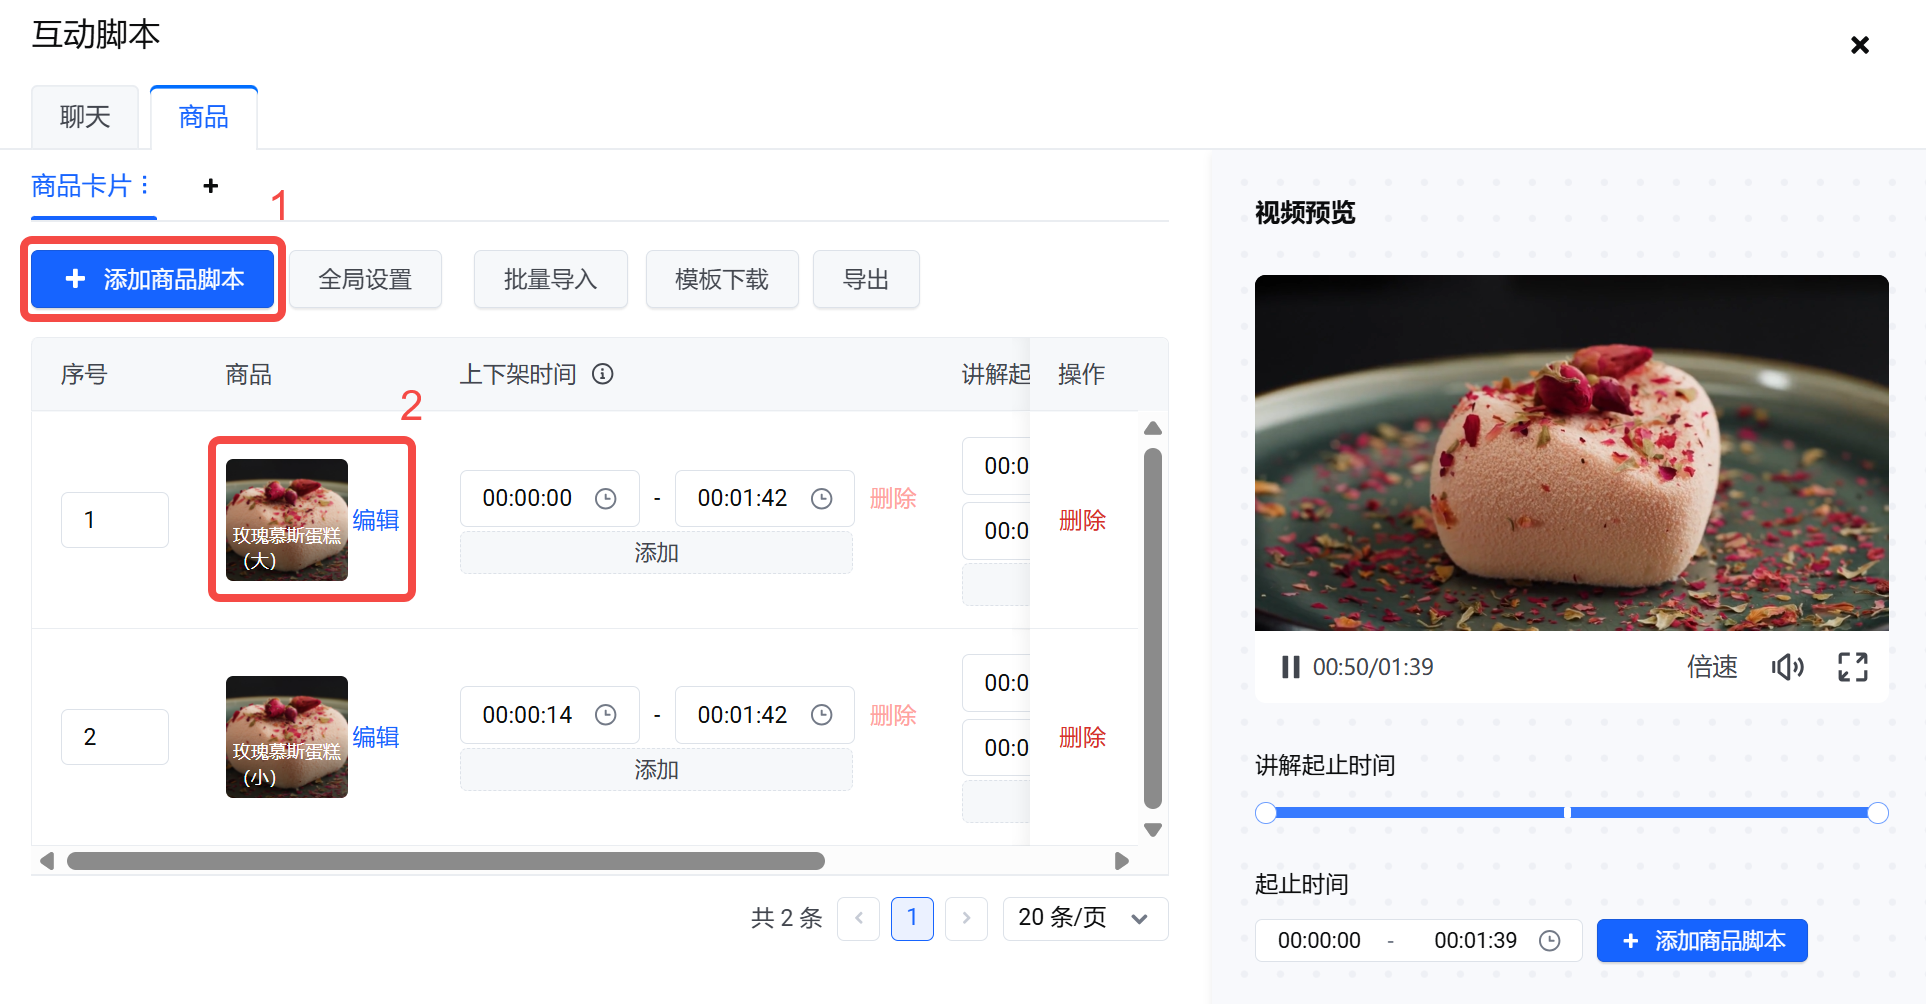Click the table vertical scrollbar thumb
This screenshot has height=1004, width=1926.
tap(1153, 628)
